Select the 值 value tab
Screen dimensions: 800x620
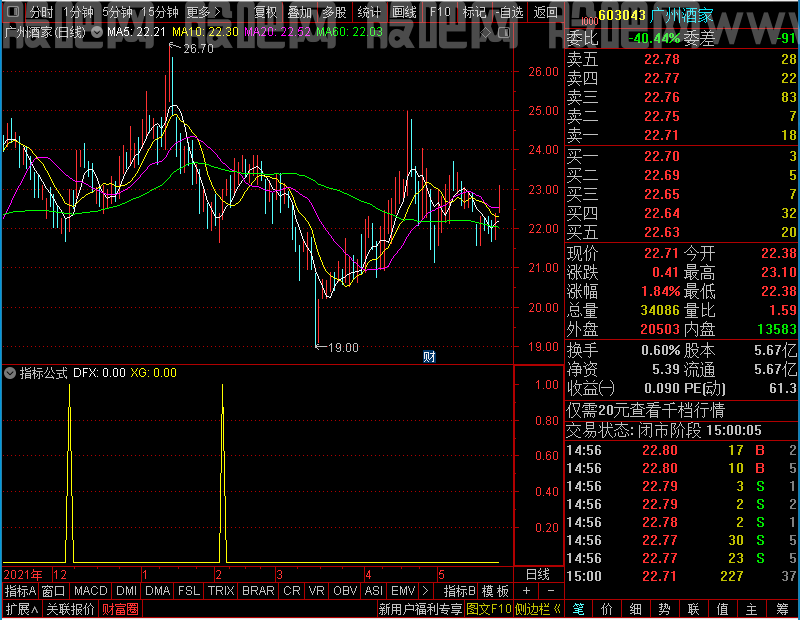(x=723, y=609)
